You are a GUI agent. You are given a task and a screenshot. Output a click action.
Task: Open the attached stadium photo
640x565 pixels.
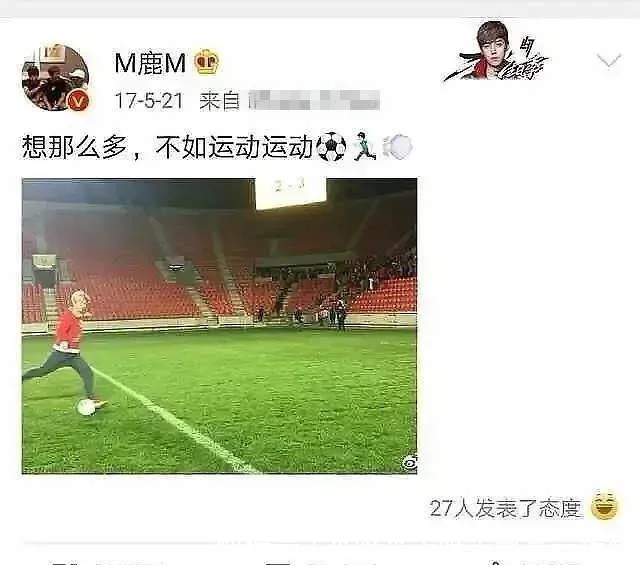(220, 326)
